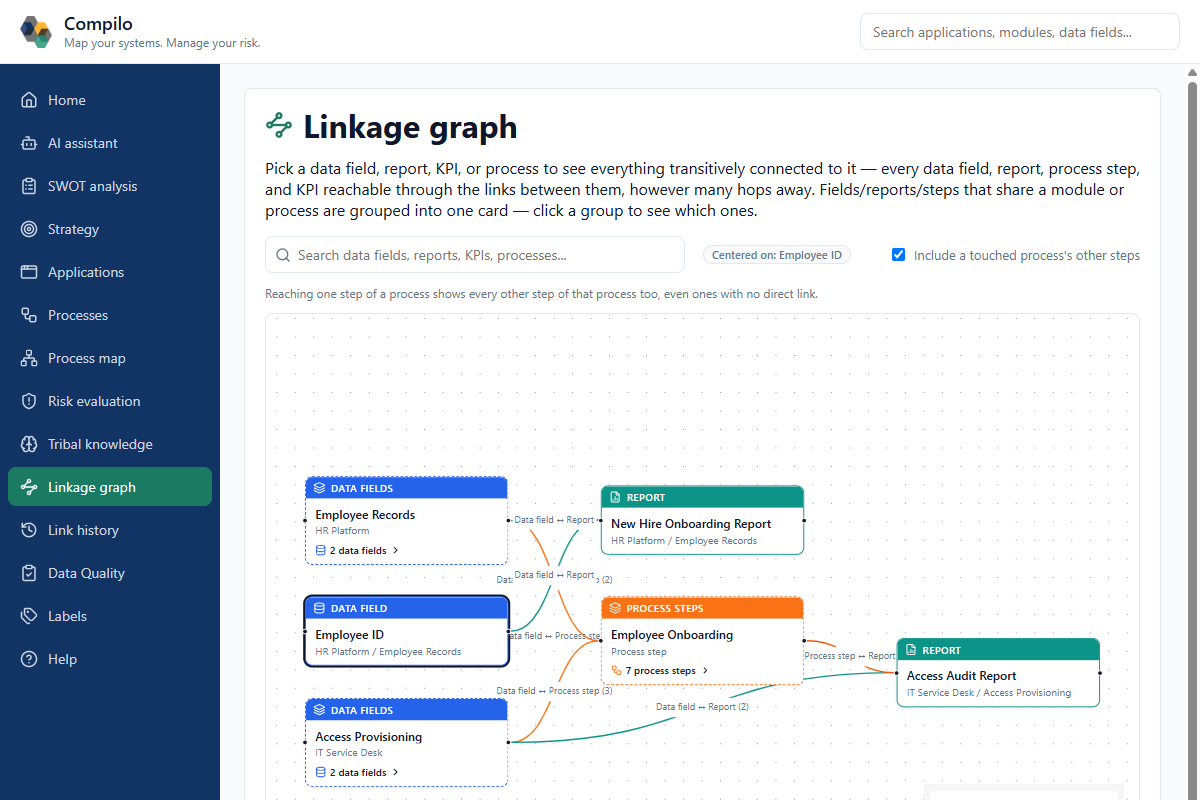Click the magnifier icon in graph search

coord(283,255)
